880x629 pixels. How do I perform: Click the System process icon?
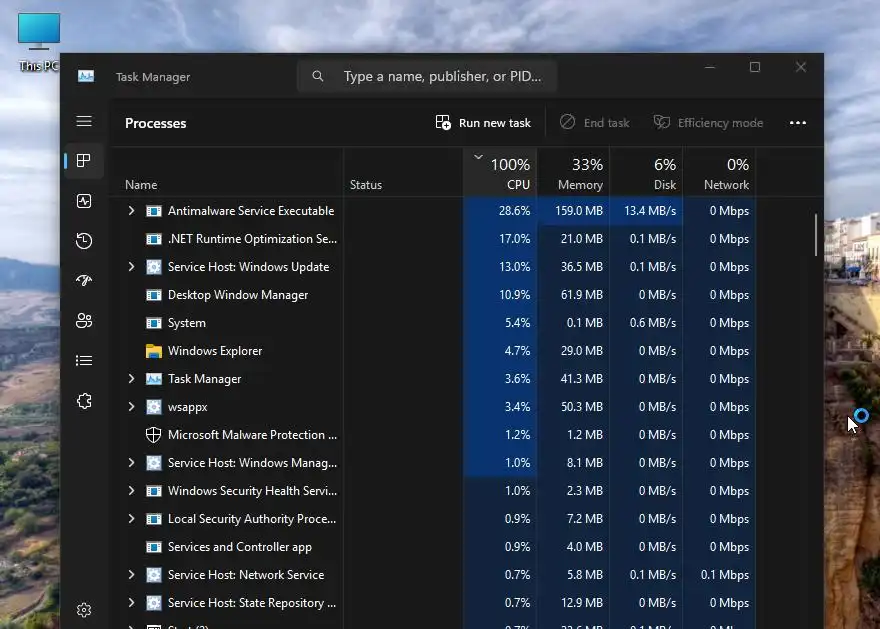click(154, 323)
